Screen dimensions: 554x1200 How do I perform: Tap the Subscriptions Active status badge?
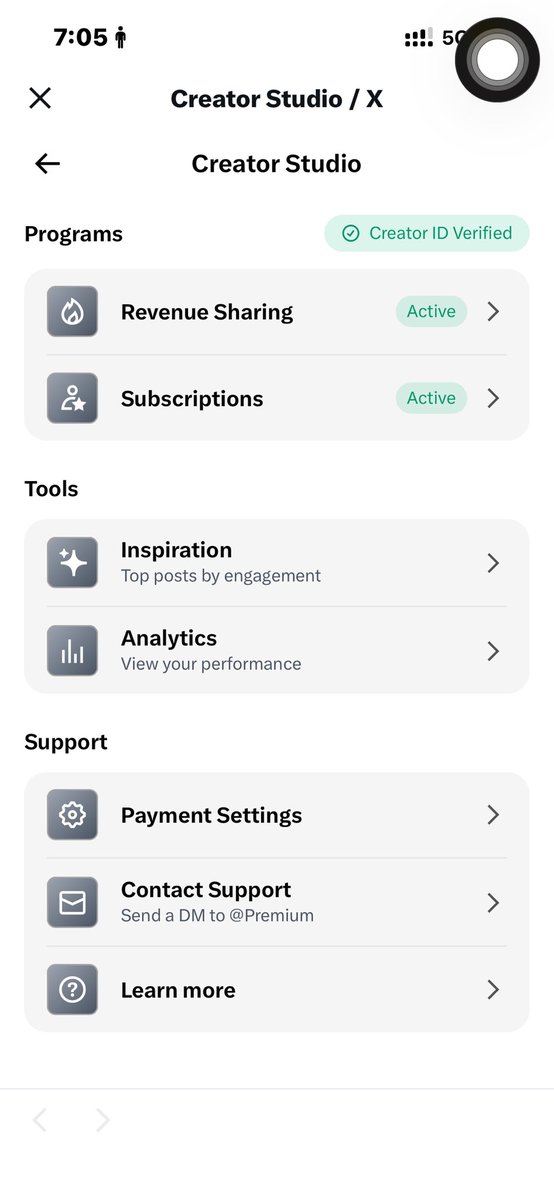(x=431, y=398)
